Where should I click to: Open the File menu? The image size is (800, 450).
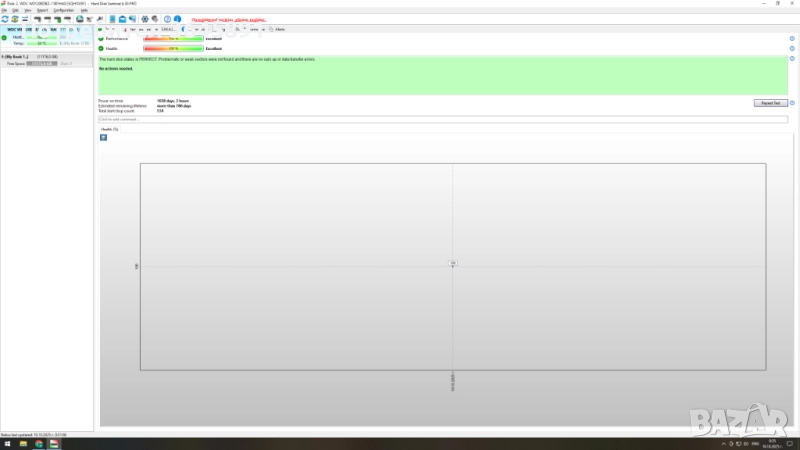point(4,10)
